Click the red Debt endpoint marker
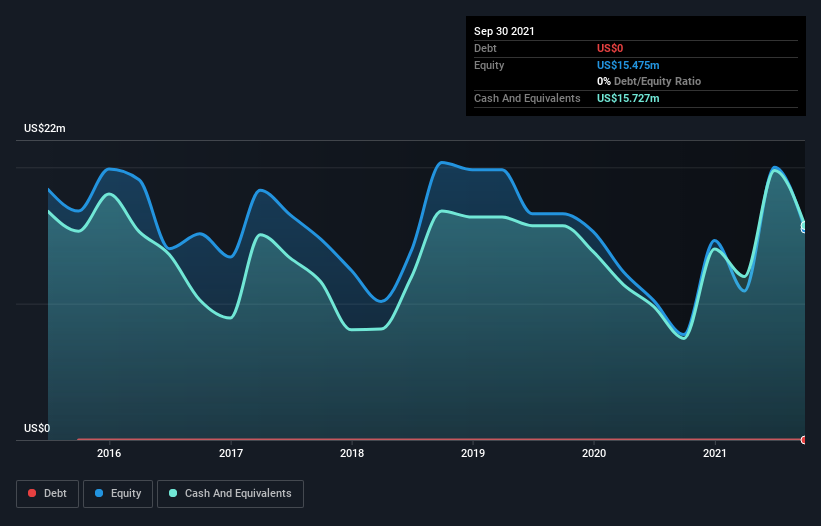The image size is (821, 526). click(803, 440)
